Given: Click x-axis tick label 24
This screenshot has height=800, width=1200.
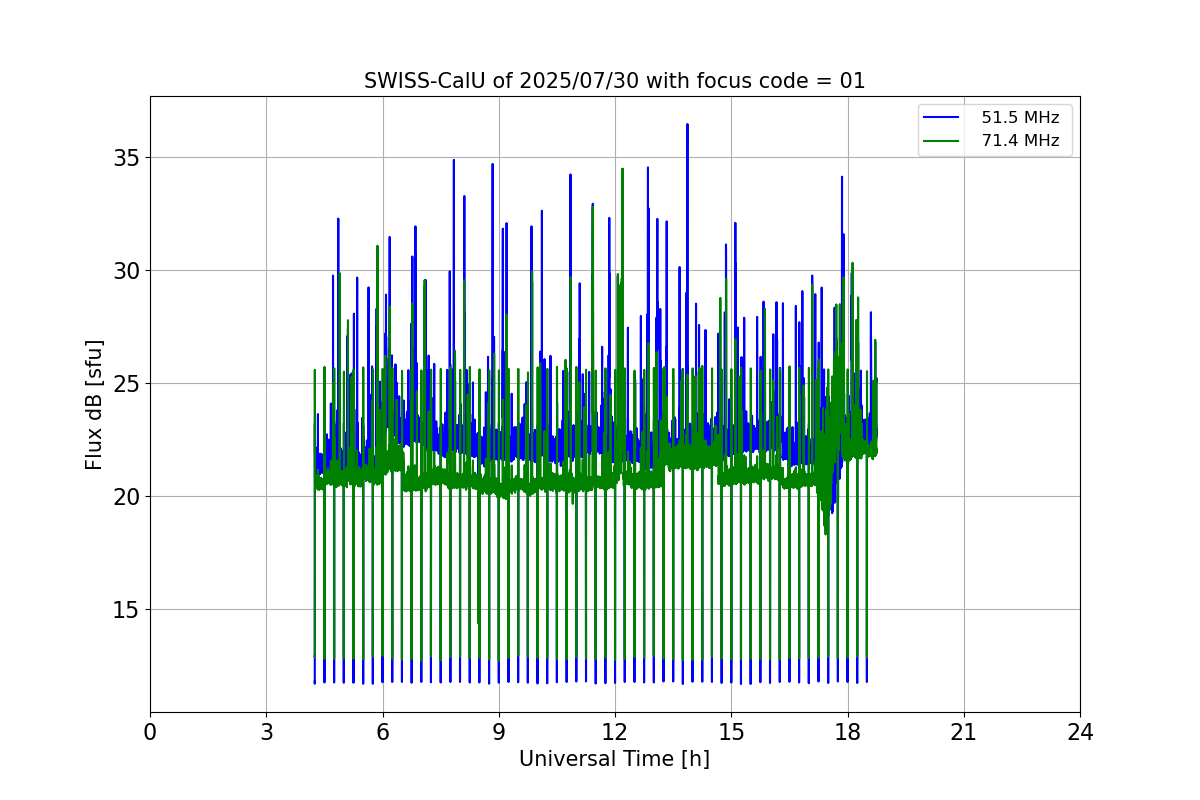Looking at the screenshot, I should click(1080, 732).
